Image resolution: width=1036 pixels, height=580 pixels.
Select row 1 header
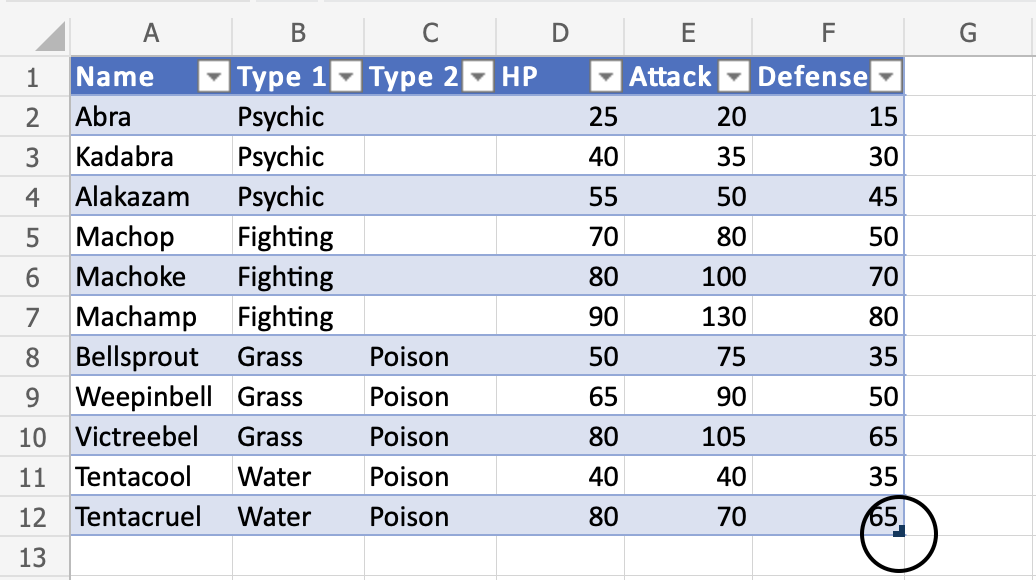(x=33, y=77)
